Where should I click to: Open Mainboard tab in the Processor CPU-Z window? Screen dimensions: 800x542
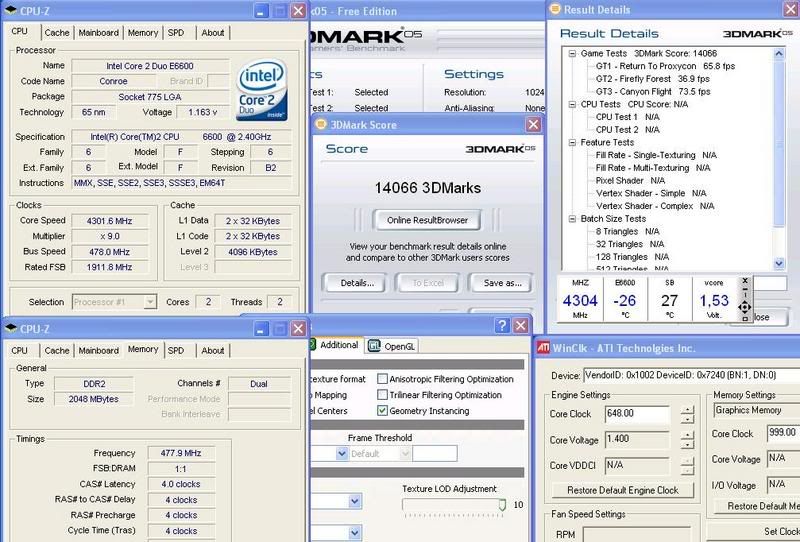click(x=98, y=33)
